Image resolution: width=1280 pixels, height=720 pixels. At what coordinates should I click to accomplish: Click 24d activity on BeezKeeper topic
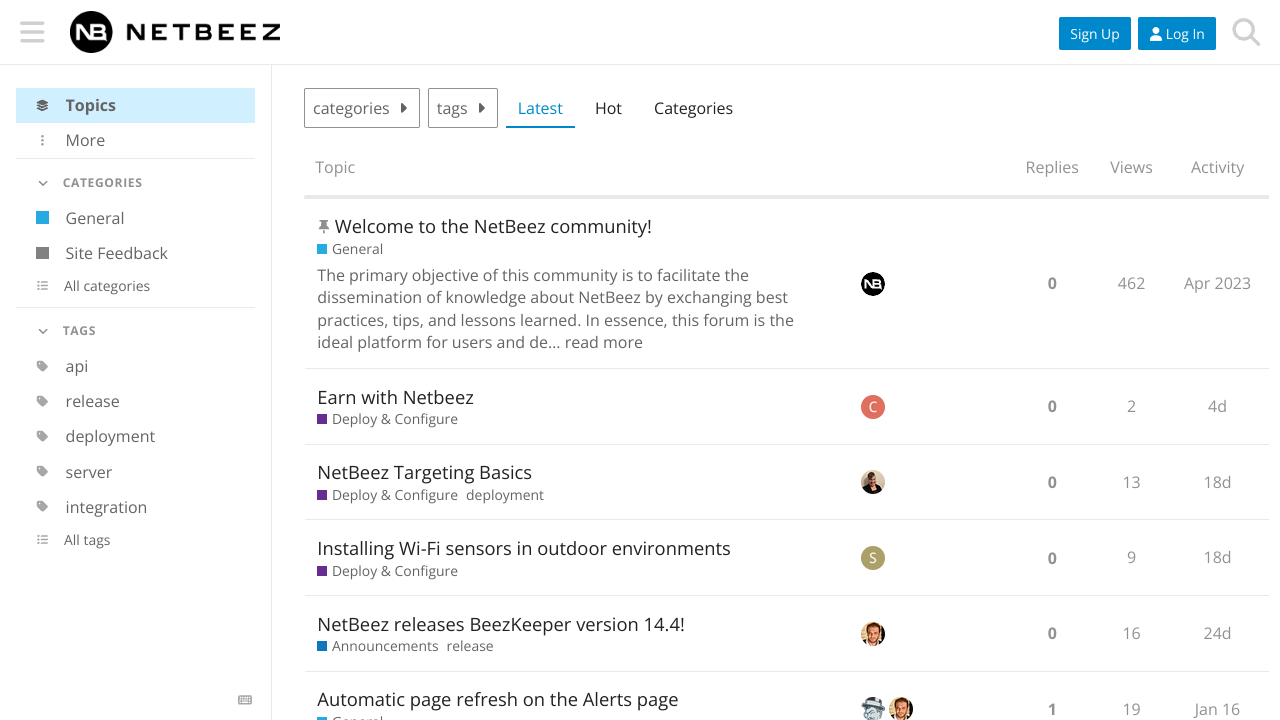[1217, 633]
